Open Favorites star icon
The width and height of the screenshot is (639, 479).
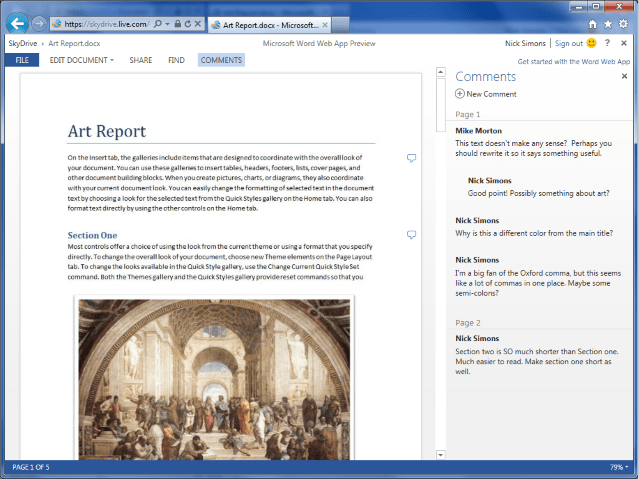[x=608, y=24]
